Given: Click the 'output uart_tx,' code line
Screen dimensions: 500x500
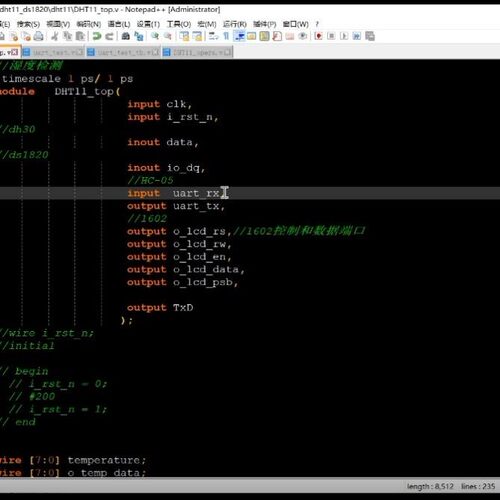Looking at the screenshot, I should [176, 206].
